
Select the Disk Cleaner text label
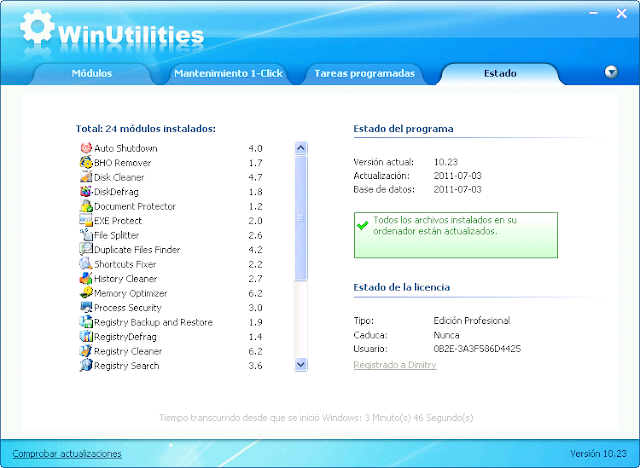click(119, 177)
